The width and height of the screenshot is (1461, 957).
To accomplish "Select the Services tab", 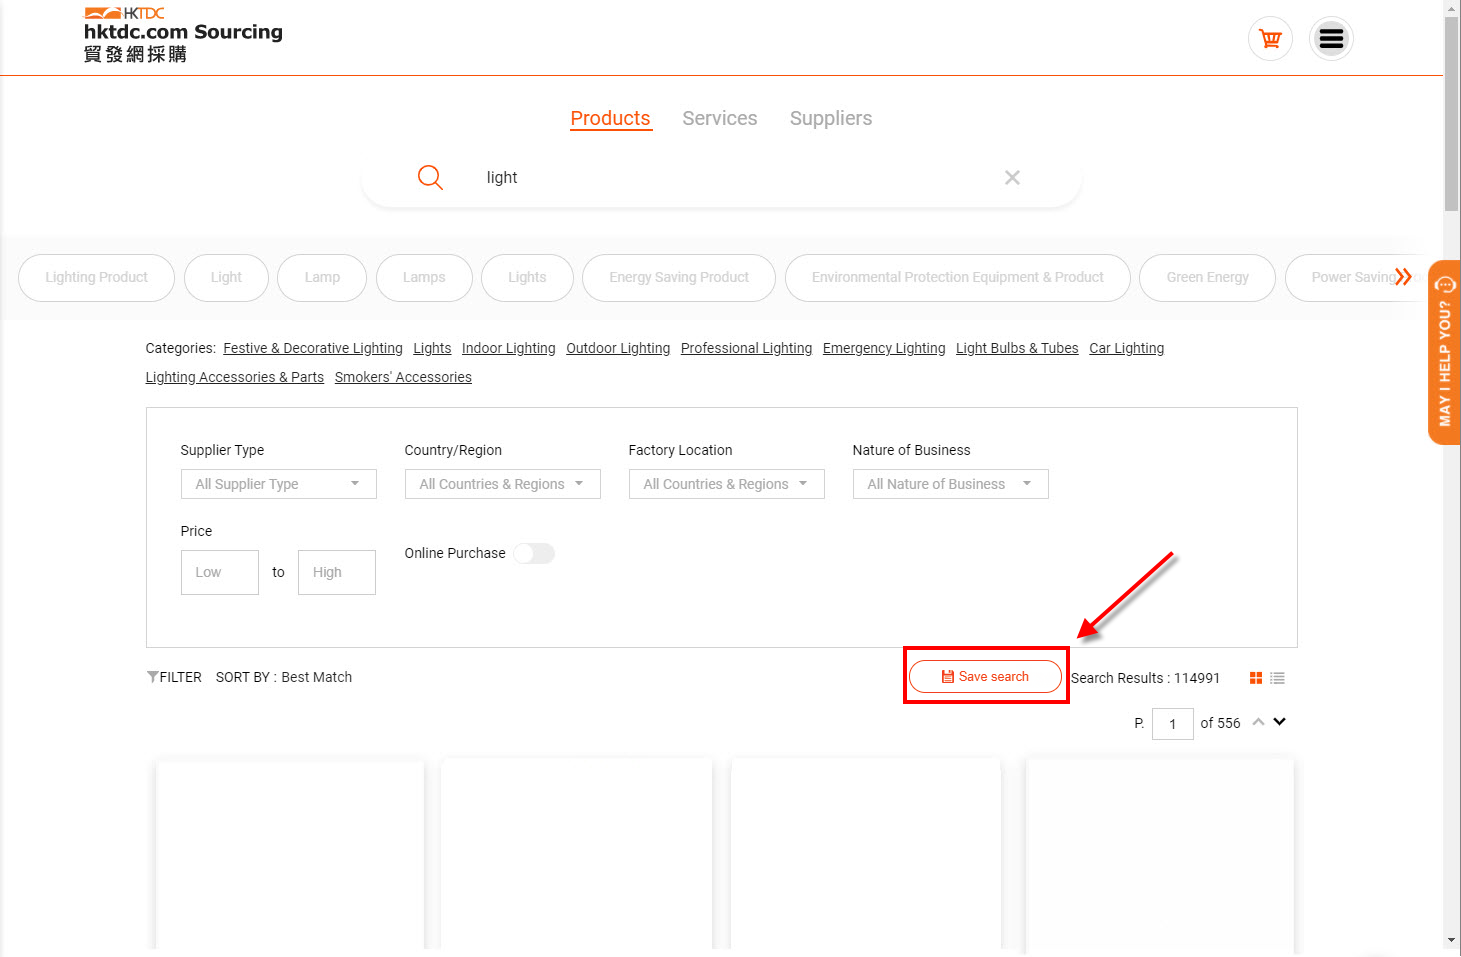I will (x=720, y=118).
